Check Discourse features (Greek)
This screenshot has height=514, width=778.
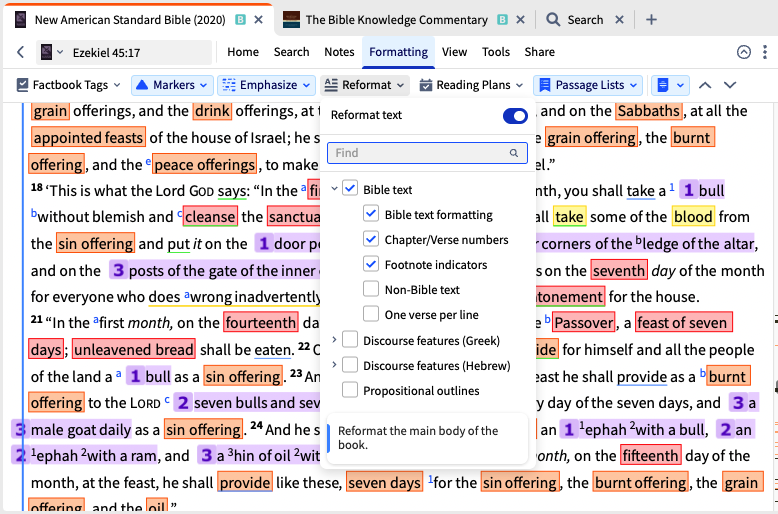pyautogui.click(x=350, y=339)
